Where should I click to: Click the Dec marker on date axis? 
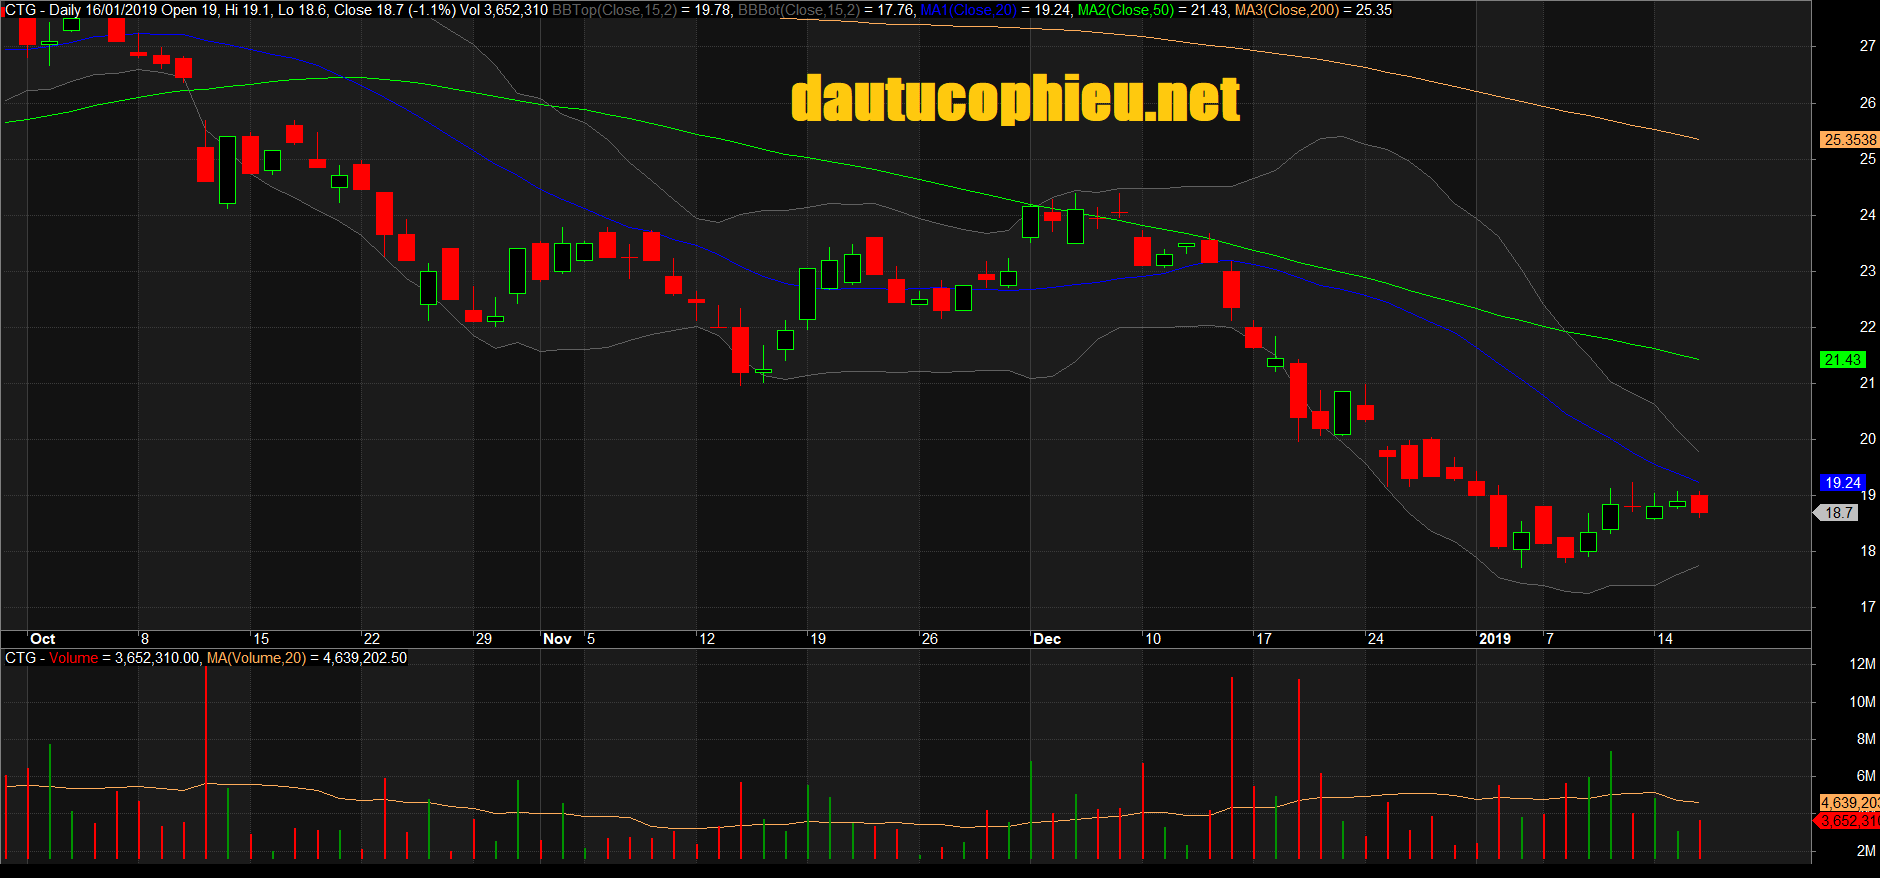pos(1047,639)
